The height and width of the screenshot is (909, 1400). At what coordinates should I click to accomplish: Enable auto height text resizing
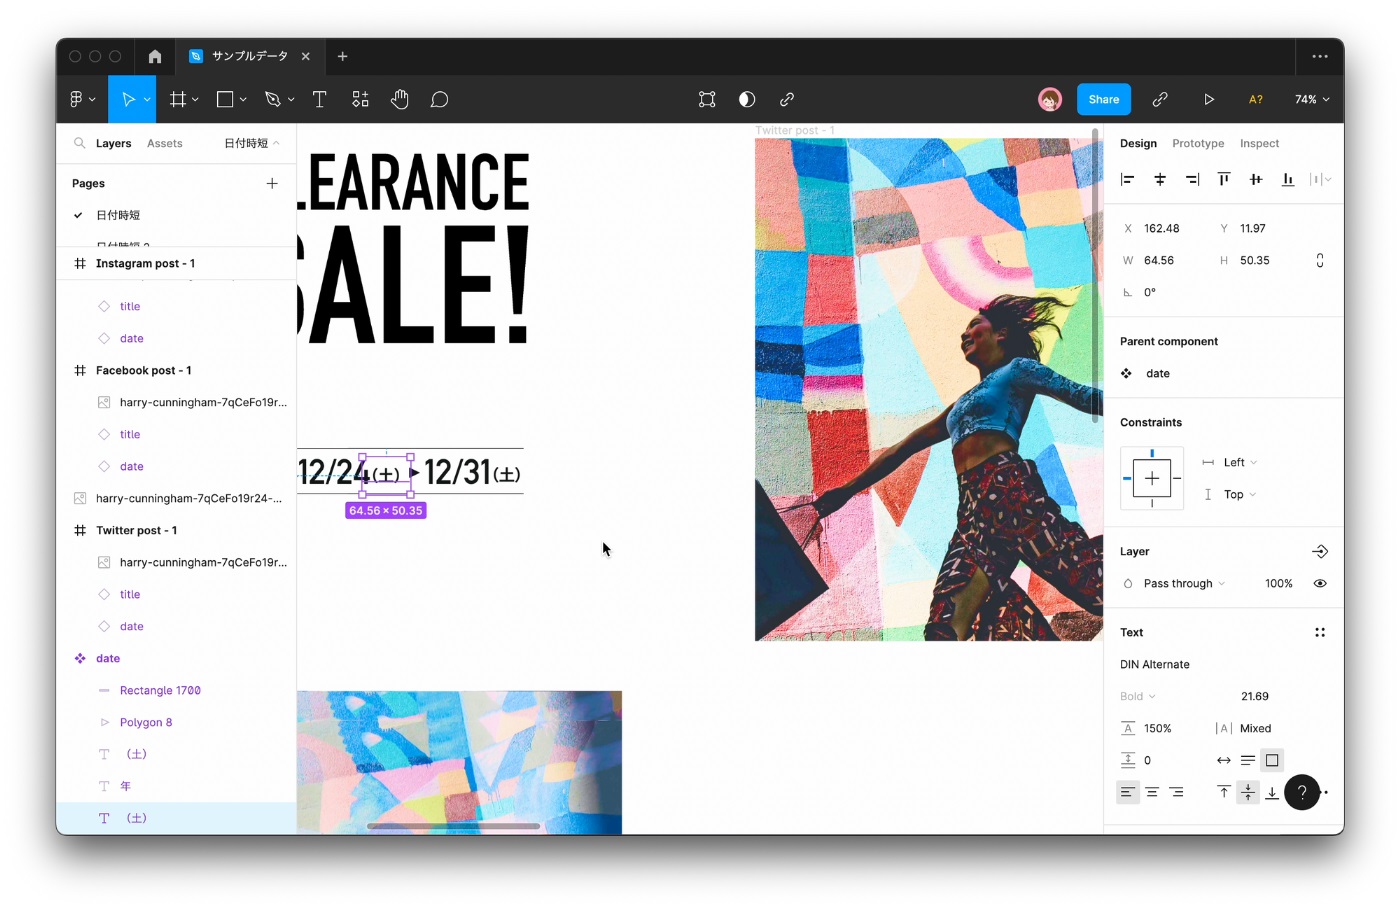click(1248, 760)
